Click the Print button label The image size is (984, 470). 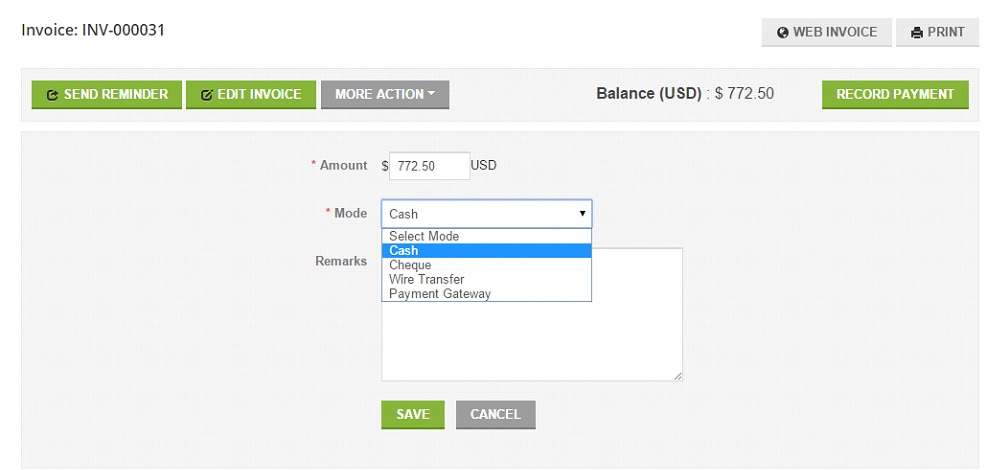[946, 32]
